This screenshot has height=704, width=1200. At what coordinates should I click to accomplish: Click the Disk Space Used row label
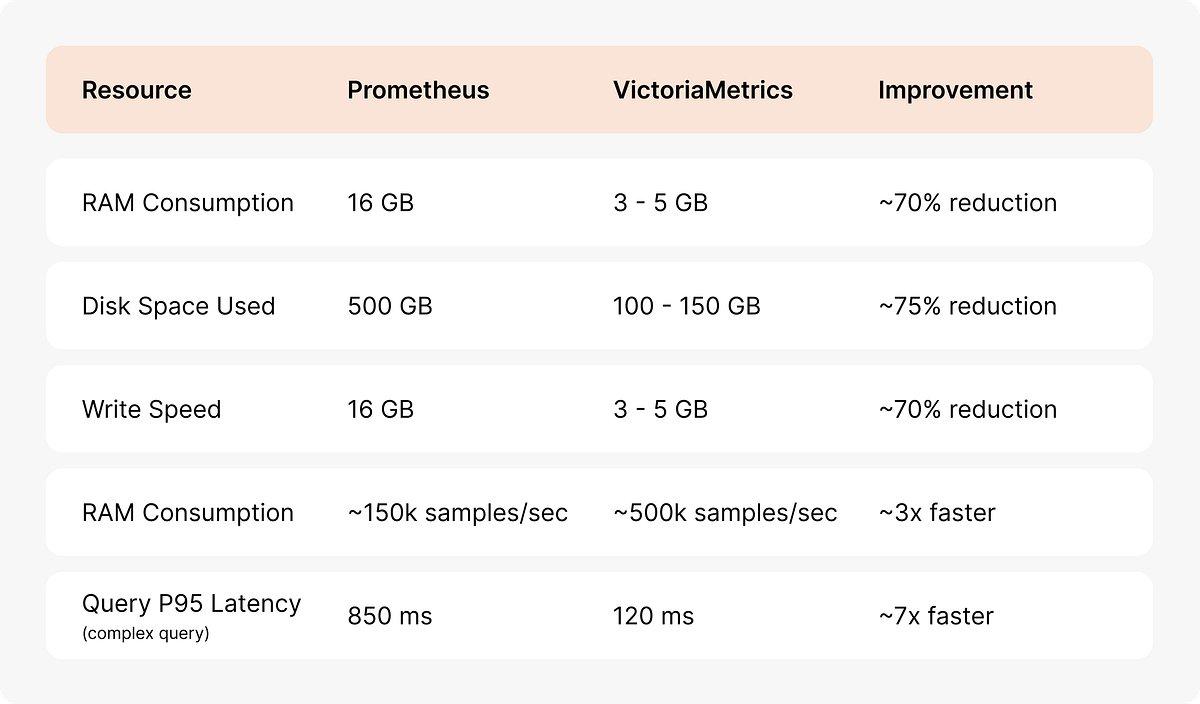178,306
